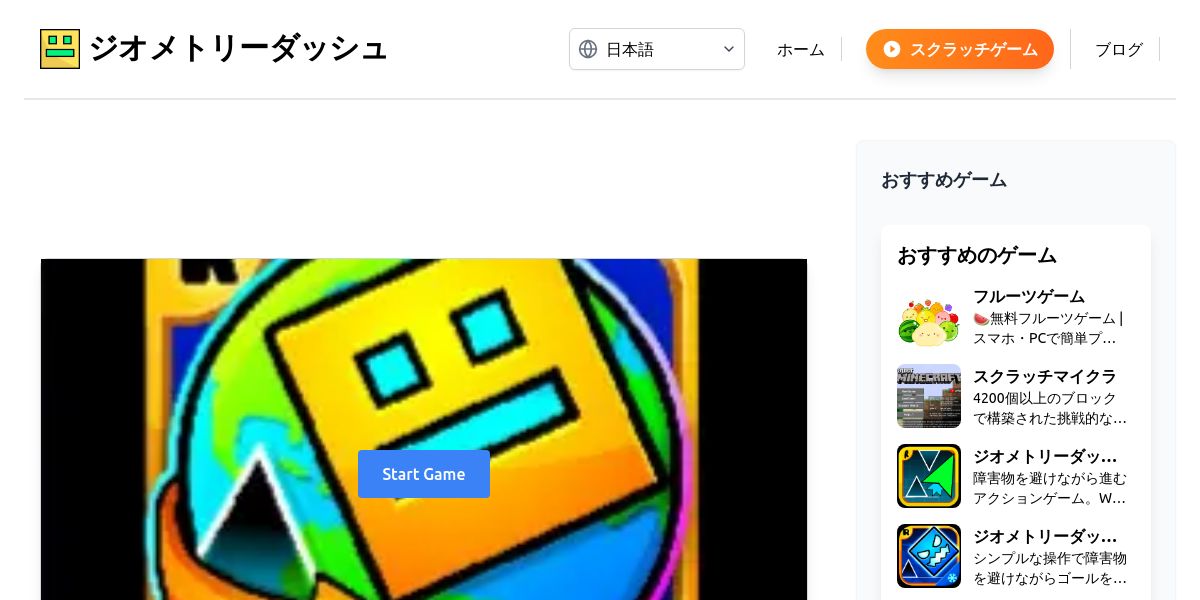
Task: Open the ホーム menu item
Action: point(801,49)
